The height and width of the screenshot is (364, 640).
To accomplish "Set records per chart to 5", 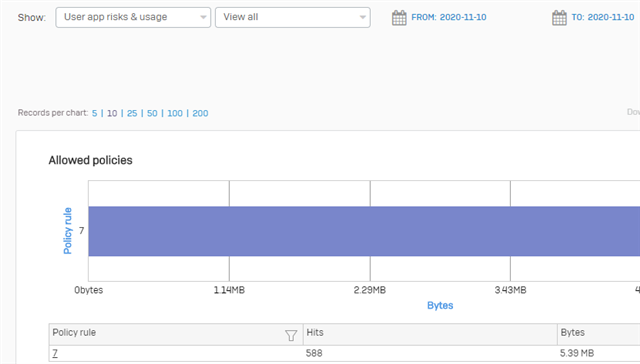I will pos(94,113).
